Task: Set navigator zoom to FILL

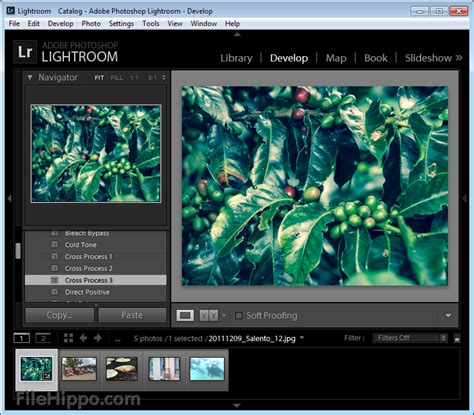Action: (x=117, y=78)
